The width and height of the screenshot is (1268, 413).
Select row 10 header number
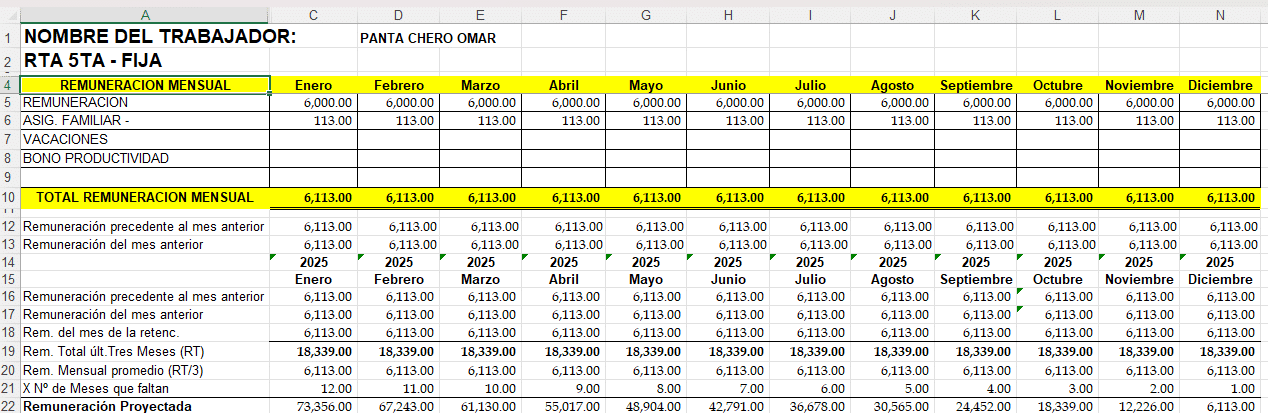(x=9, y=197)
